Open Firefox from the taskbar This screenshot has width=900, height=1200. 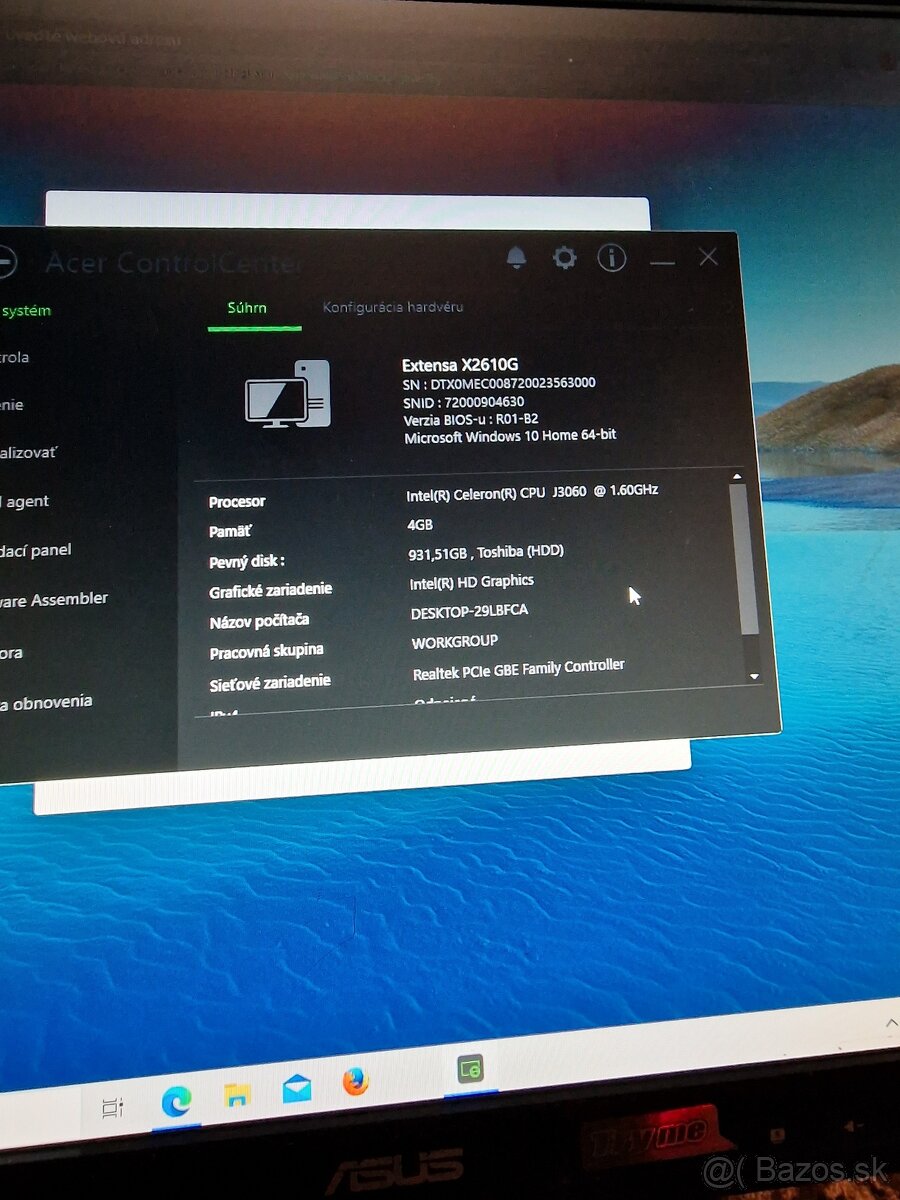[x=355, y=1082]
